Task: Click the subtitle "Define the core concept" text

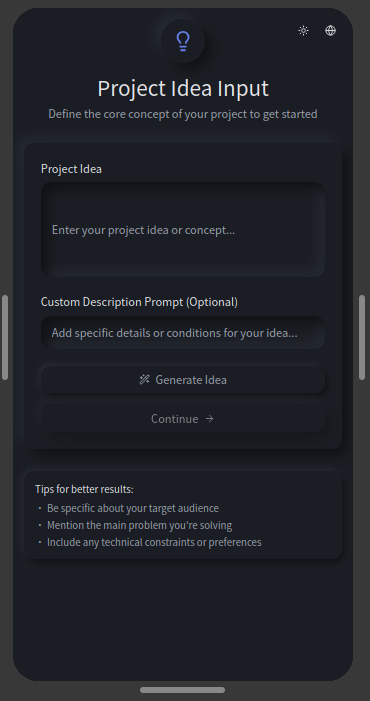Action: [183, 114]
